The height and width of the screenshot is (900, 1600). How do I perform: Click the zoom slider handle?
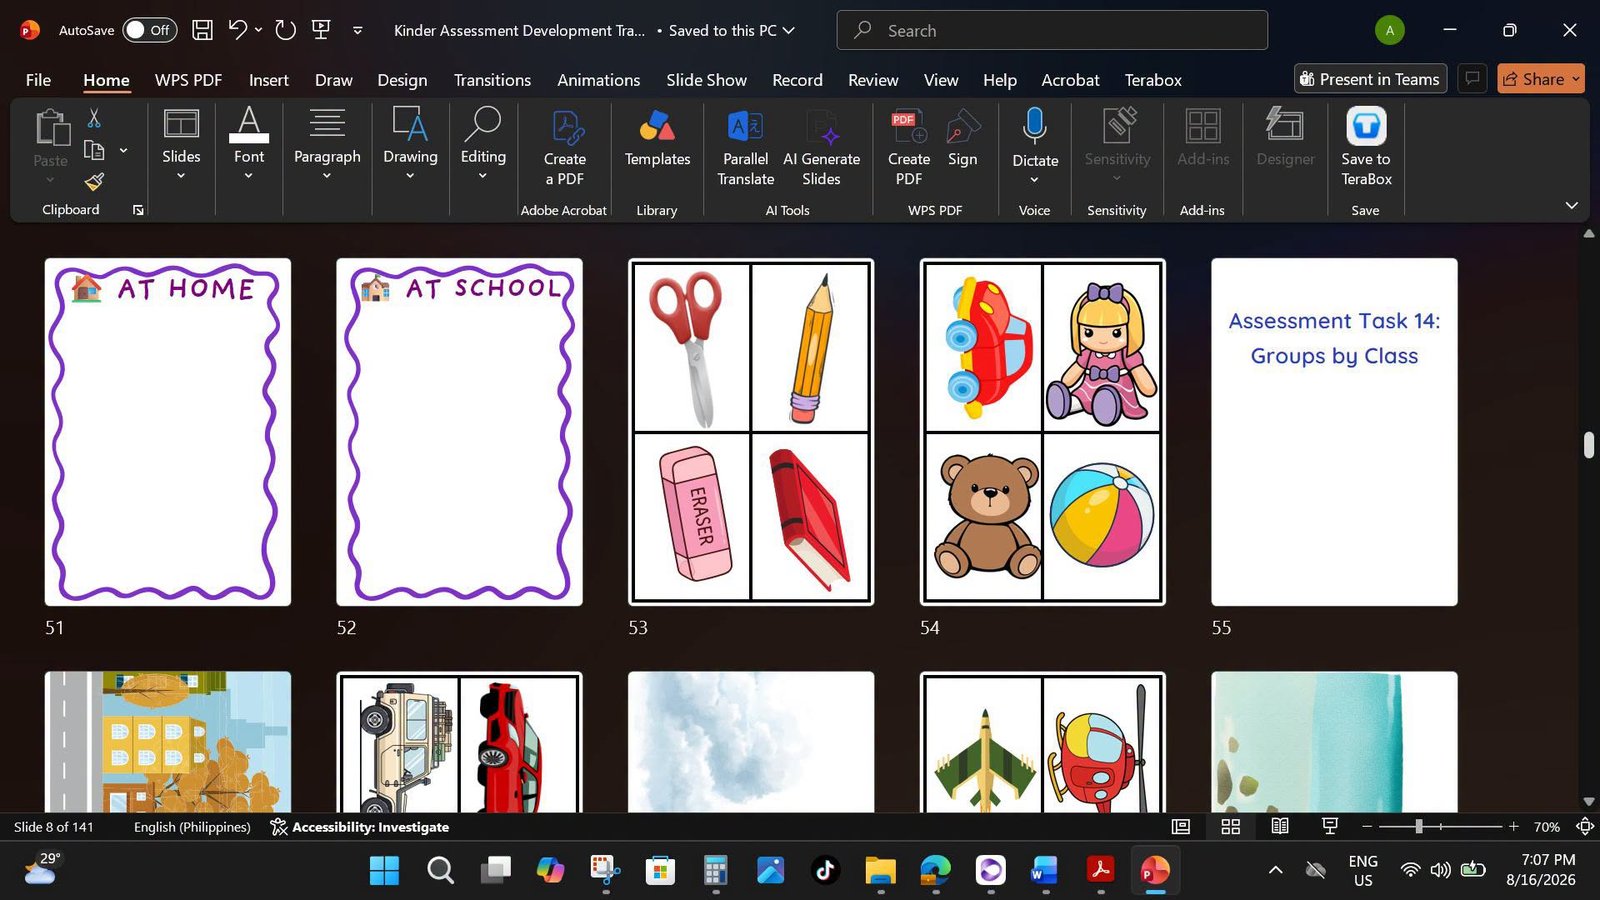(x=1418, y=827)
